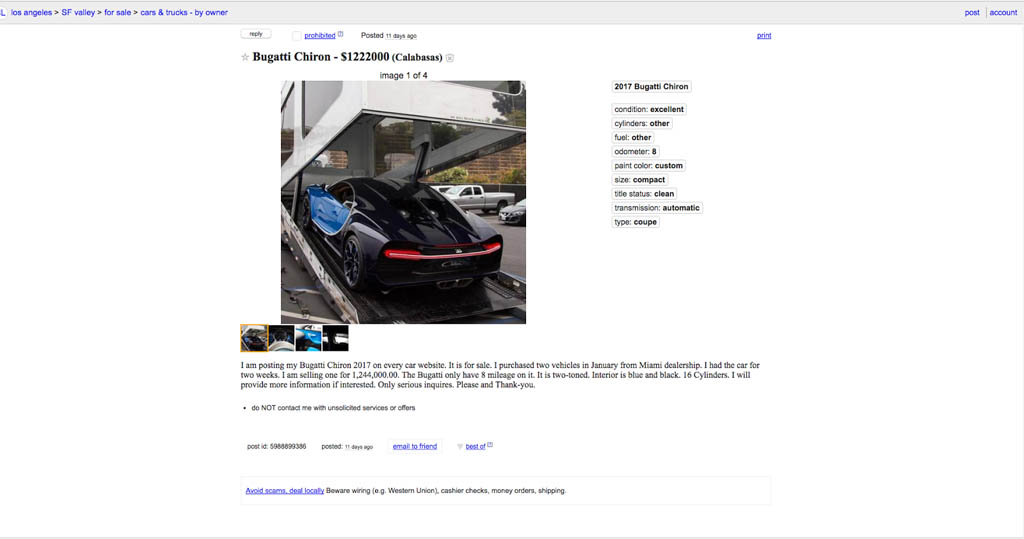
Task: Favorite the listing with the star icon
Action: [x=246, y=57]
